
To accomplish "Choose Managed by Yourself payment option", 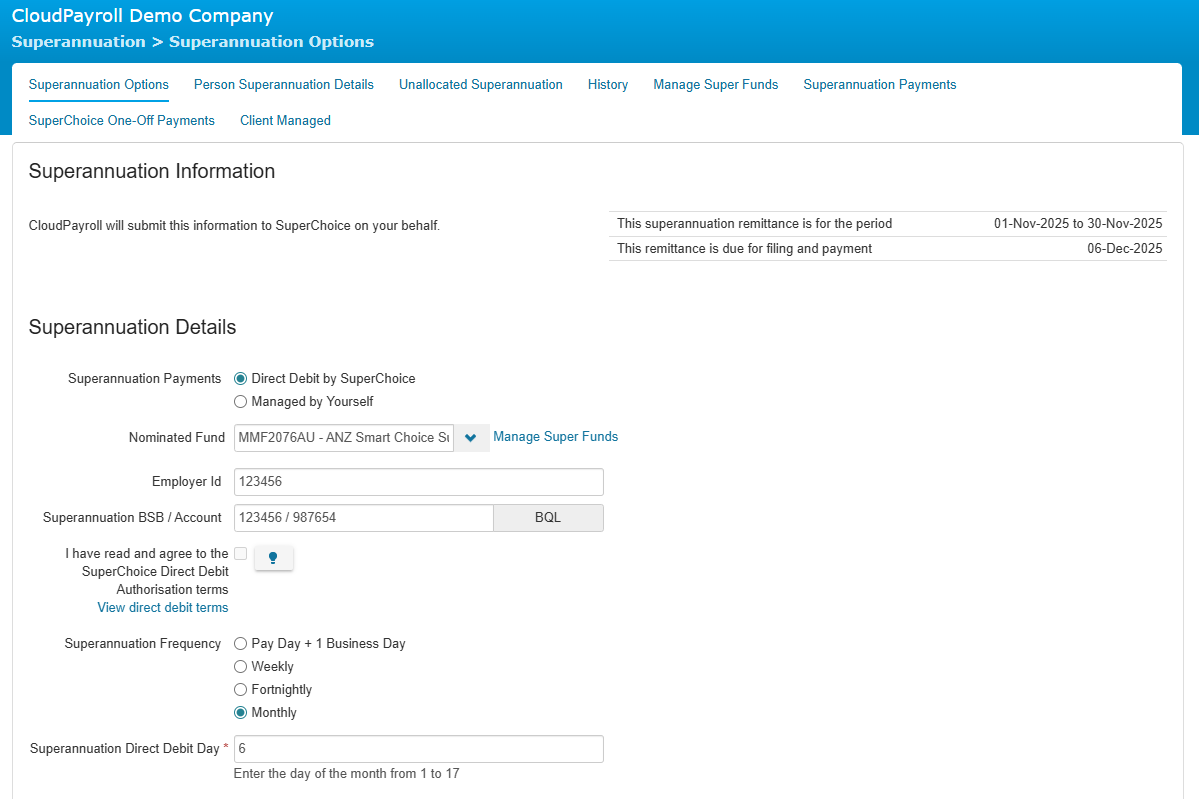I will point(240,402).
